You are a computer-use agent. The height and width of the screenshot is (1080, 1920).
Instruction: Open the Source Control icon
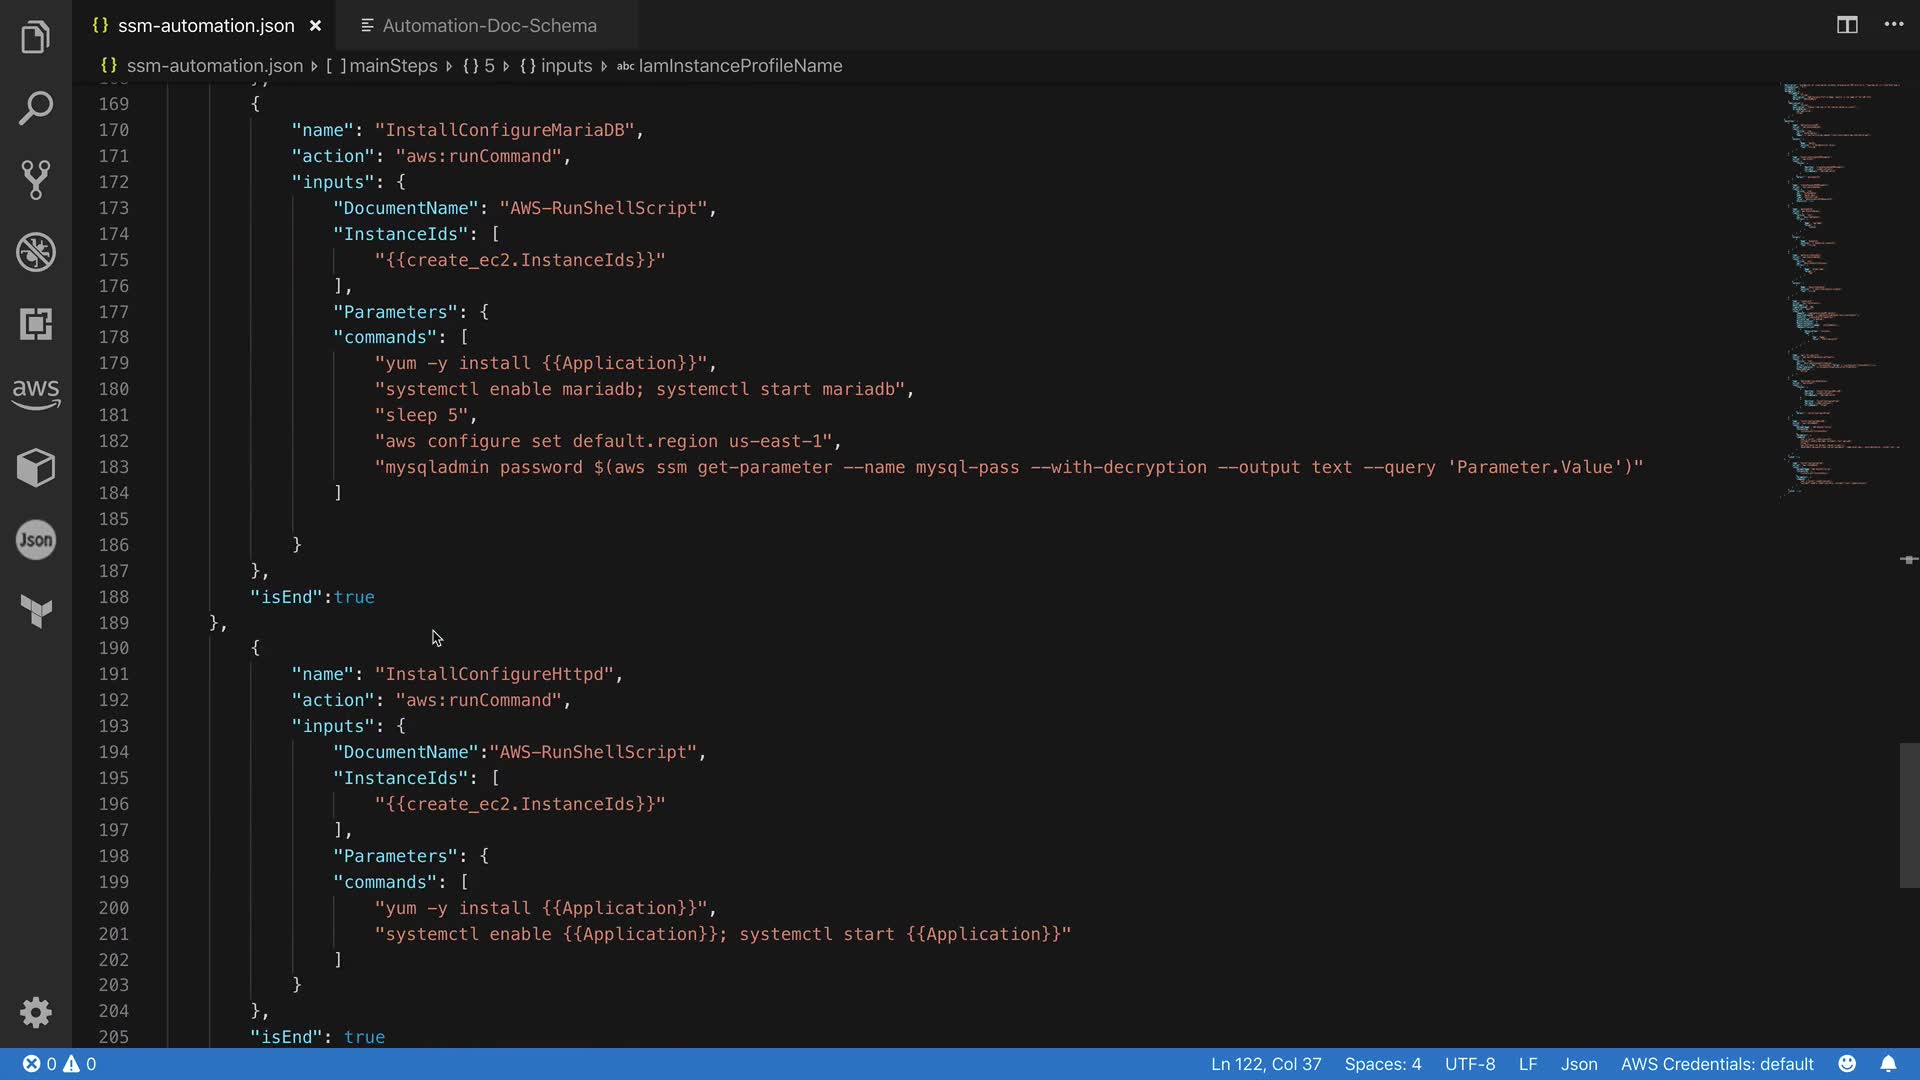click(x=36, y=180)
